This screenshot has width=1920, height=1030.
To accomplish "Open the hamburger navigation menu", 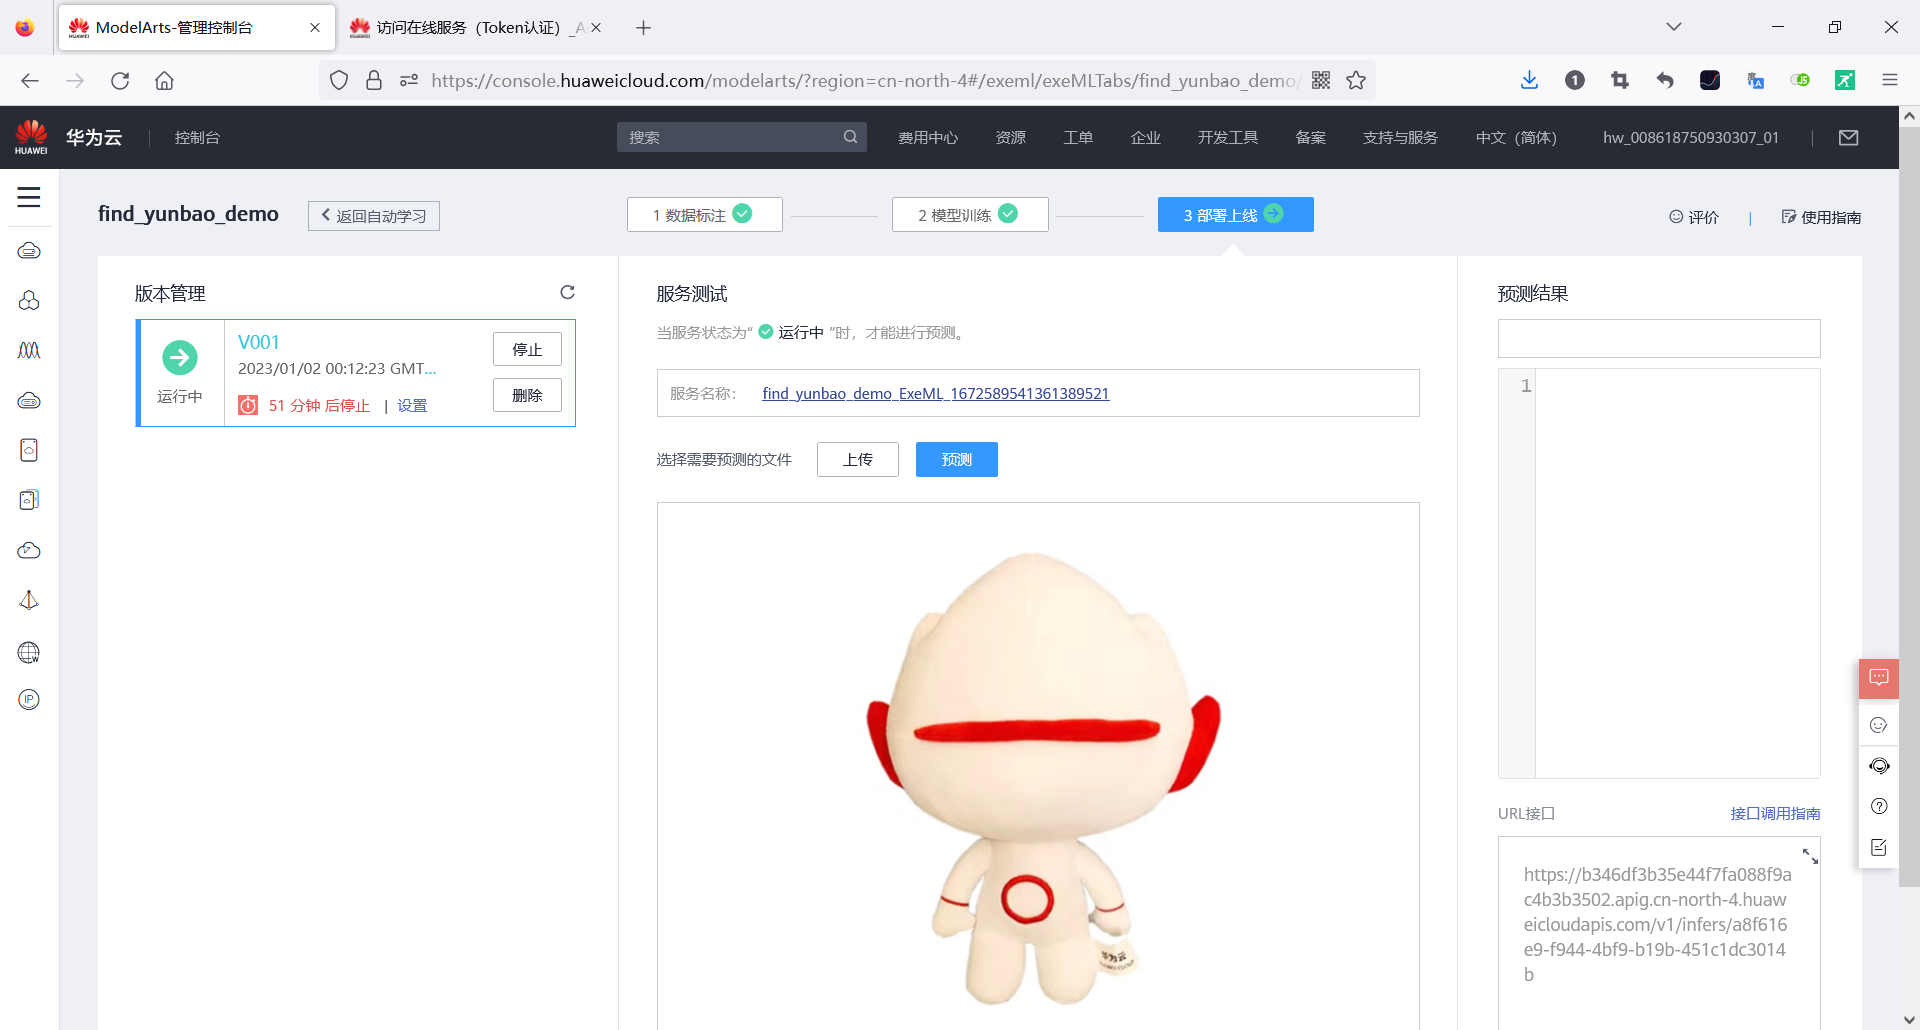I will [28, 197].
